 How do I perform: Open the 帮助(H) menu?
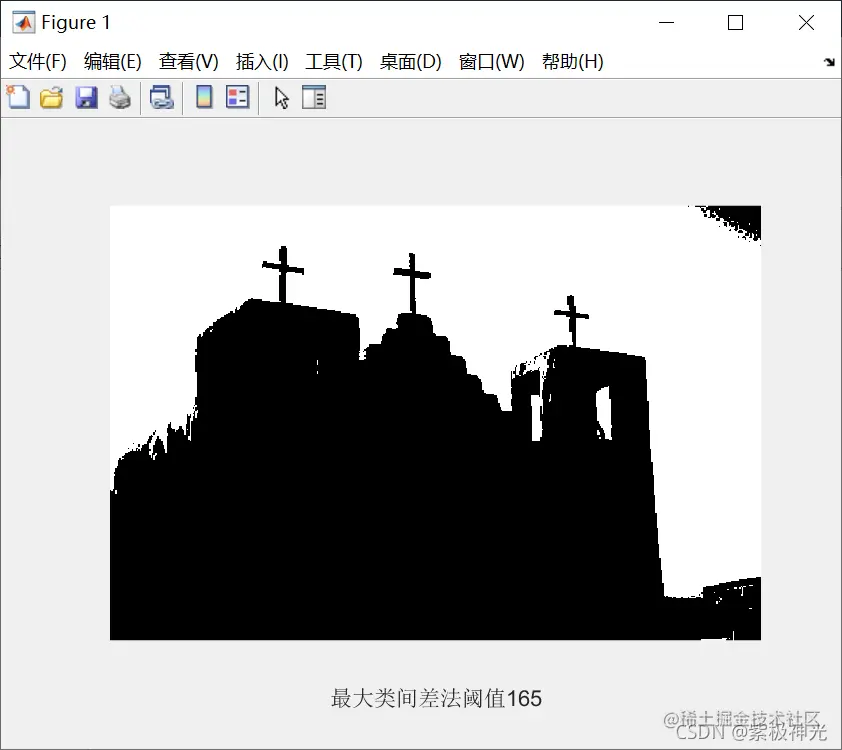[571, 61]
